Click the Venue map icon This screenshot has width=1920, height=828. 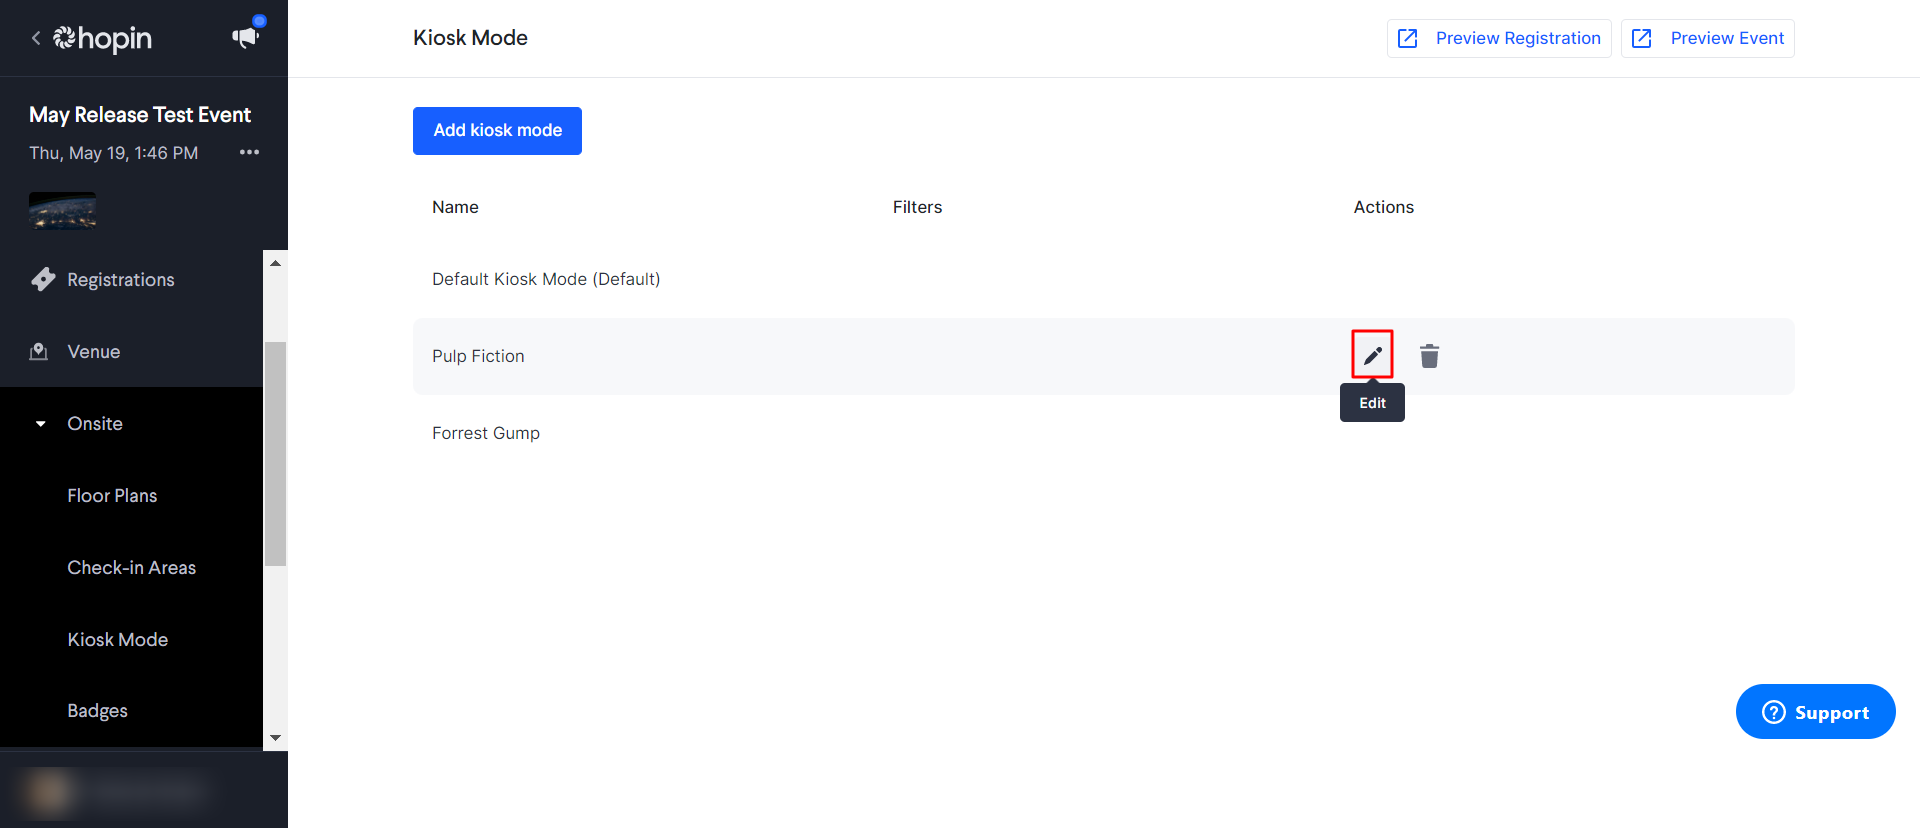[x=39, y=351]
